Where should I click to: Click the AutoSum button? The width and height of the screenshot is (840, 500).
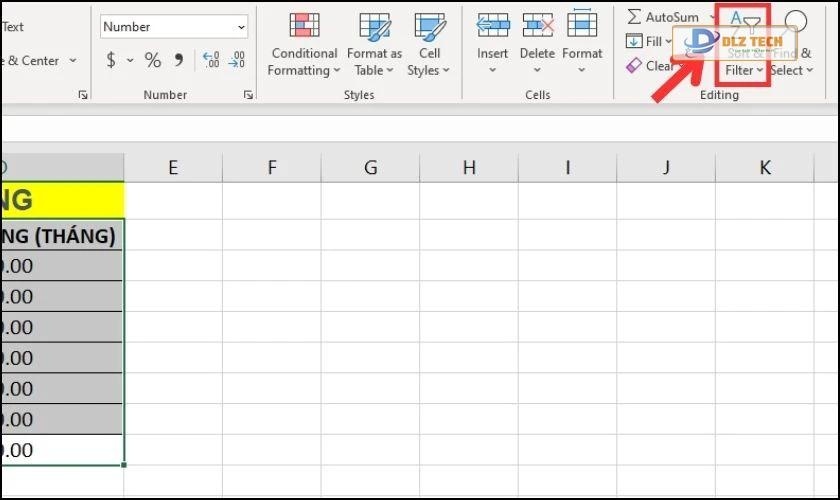(x=661, y=17)
